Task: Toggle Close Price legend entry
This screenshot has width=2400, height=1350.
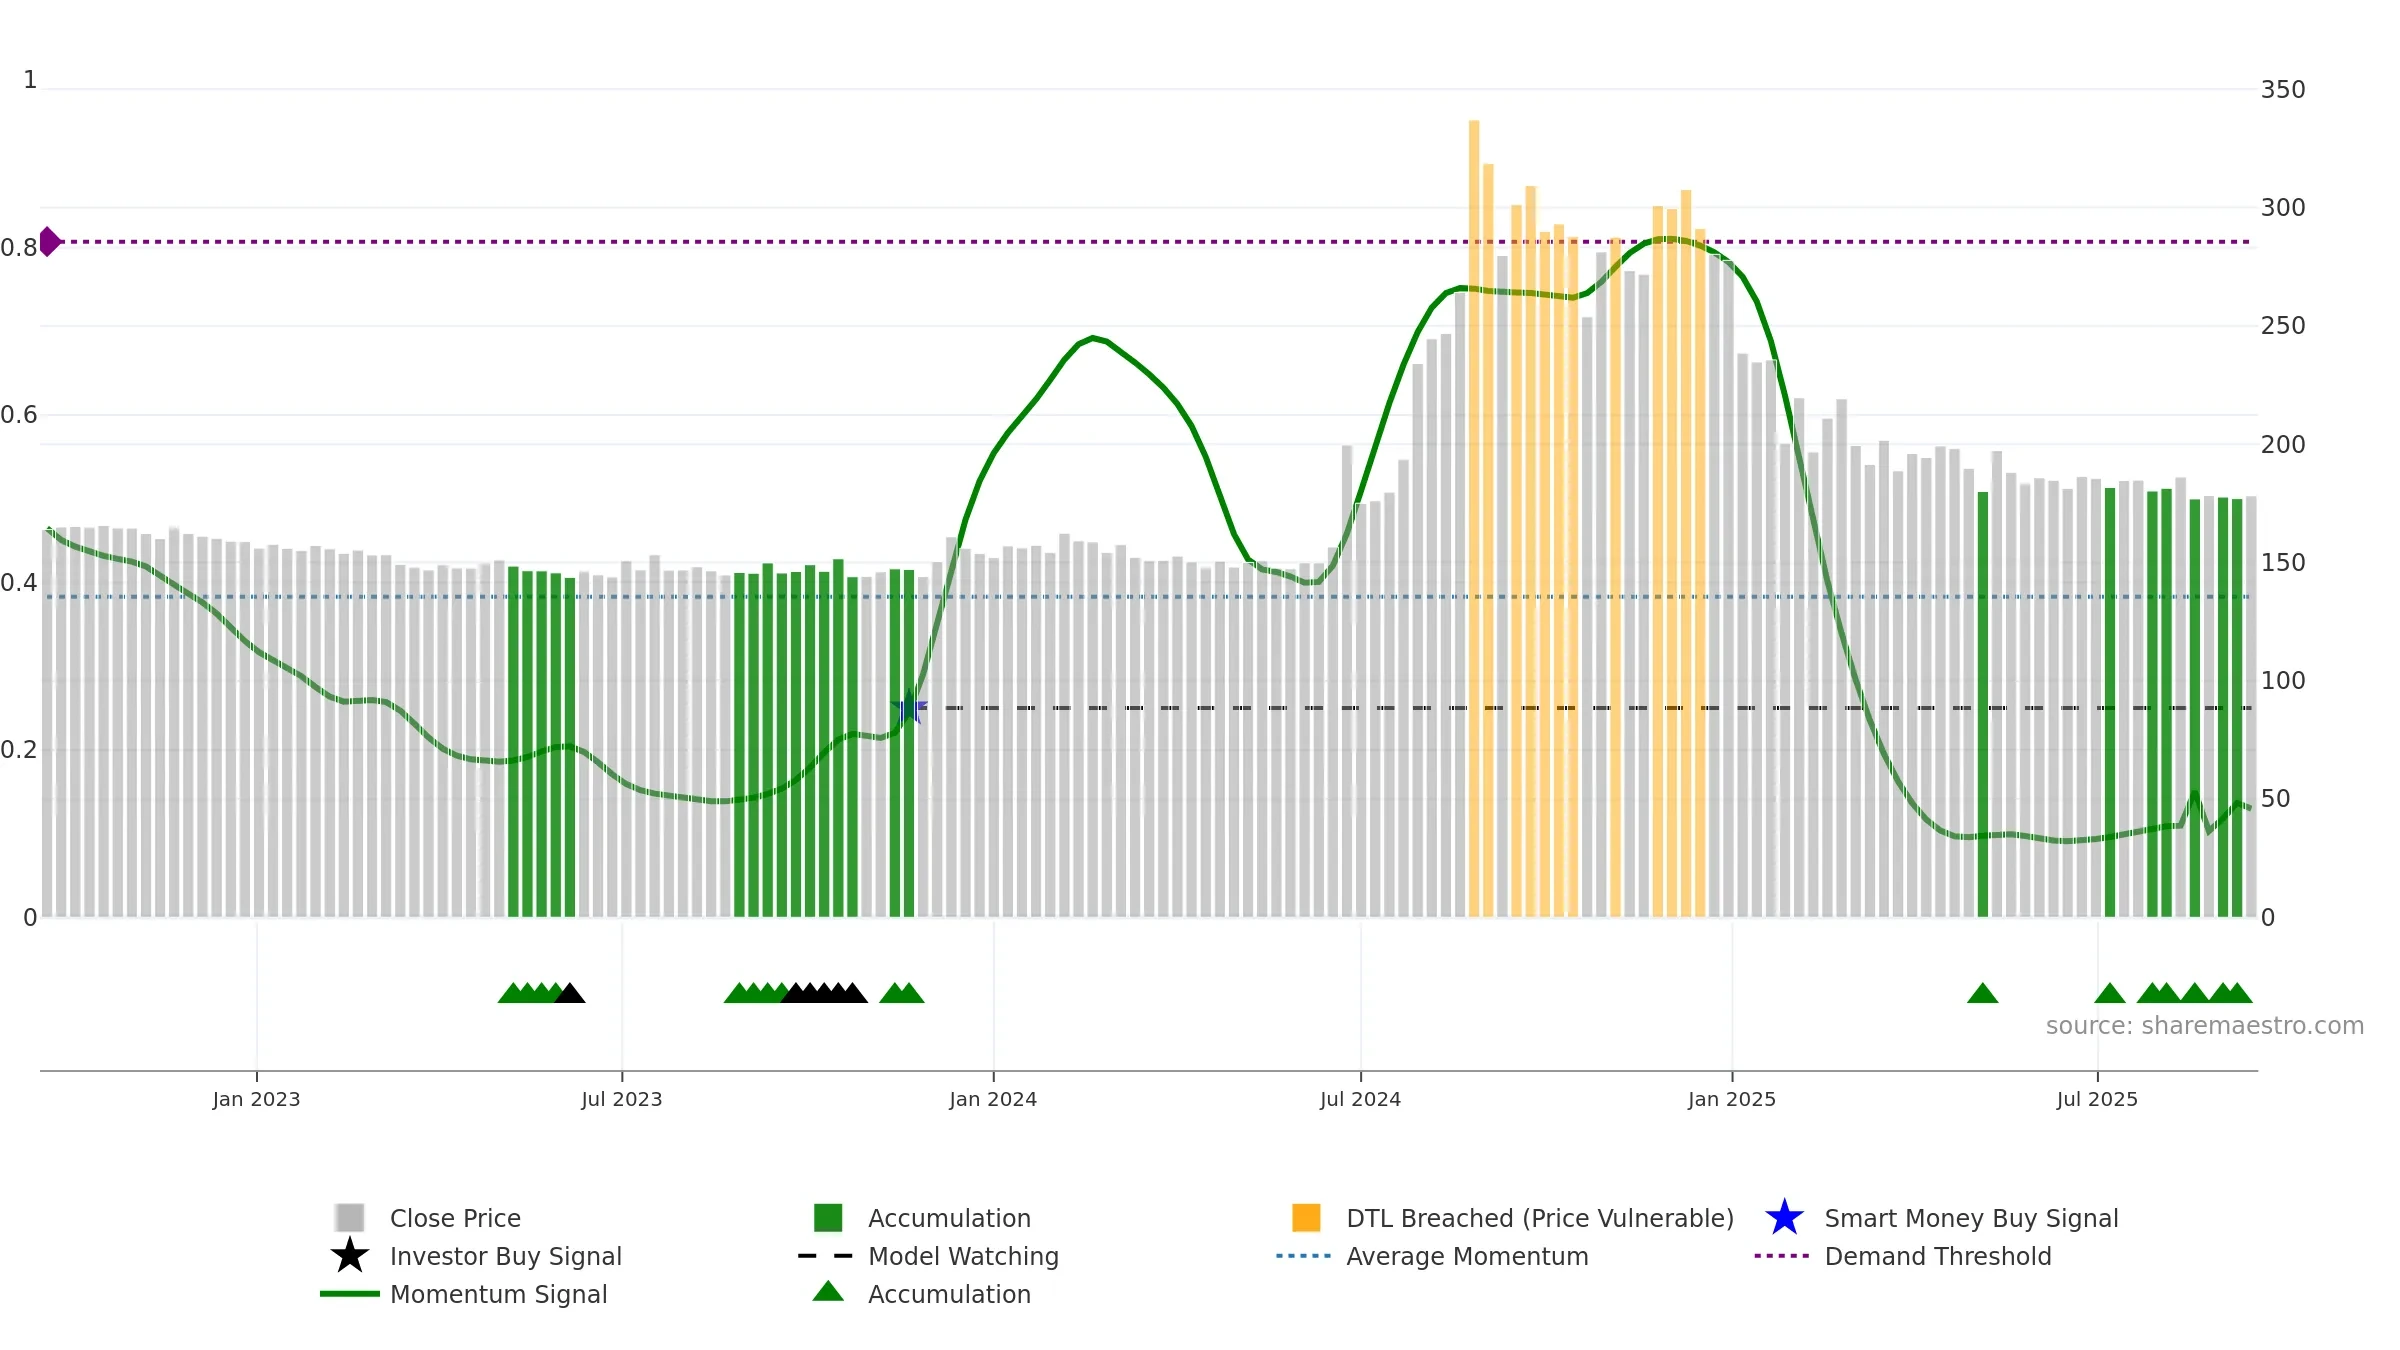Action: (x=455, y=1218)
